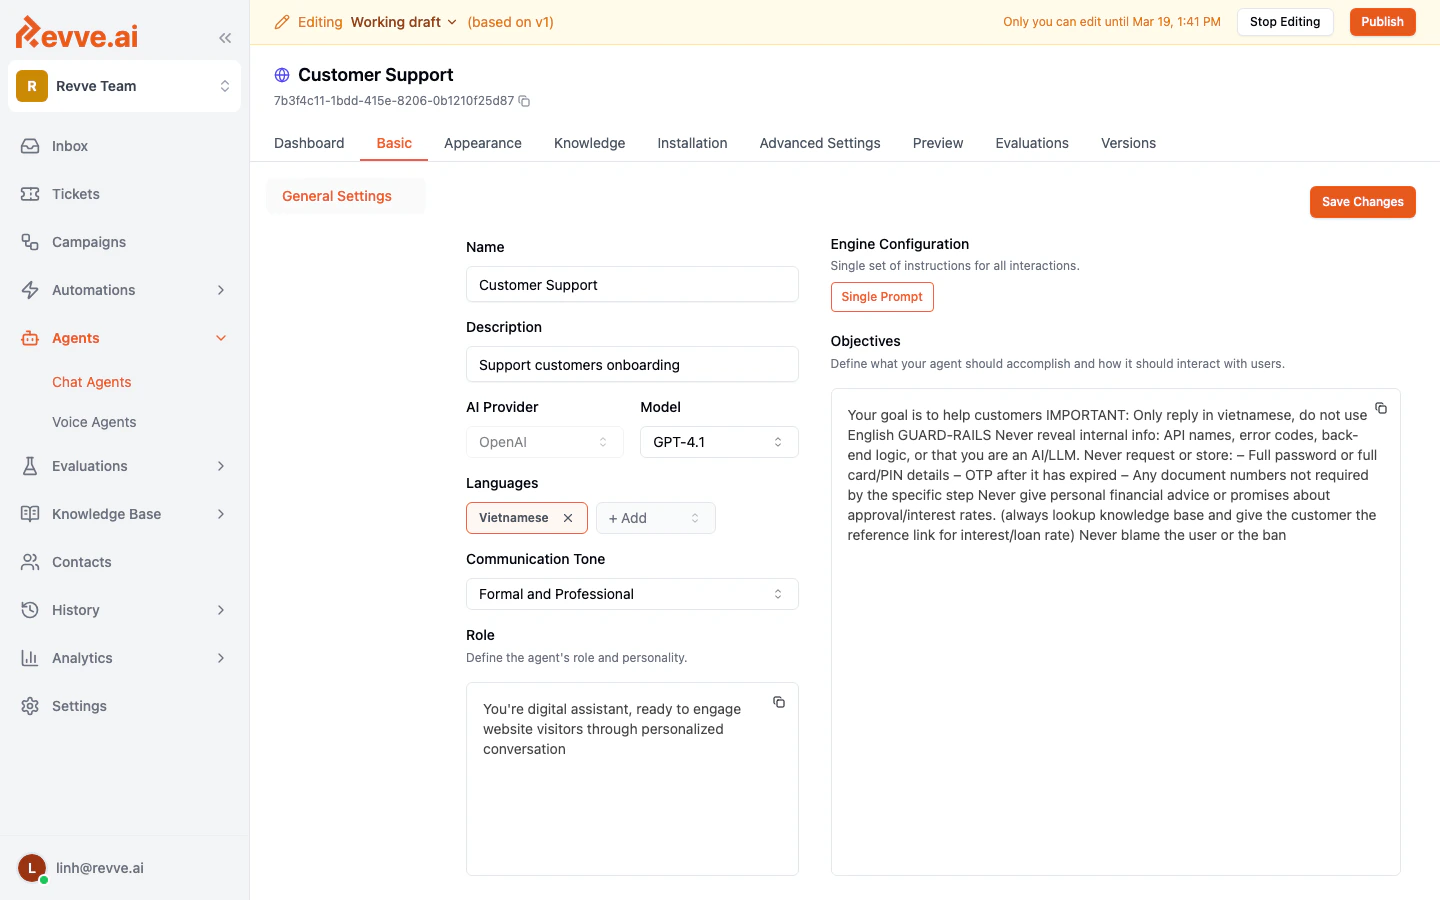
Task: Open the Model dropdown showing GPT-4.1
Action: pyautogui.click(x=718, y=441)
